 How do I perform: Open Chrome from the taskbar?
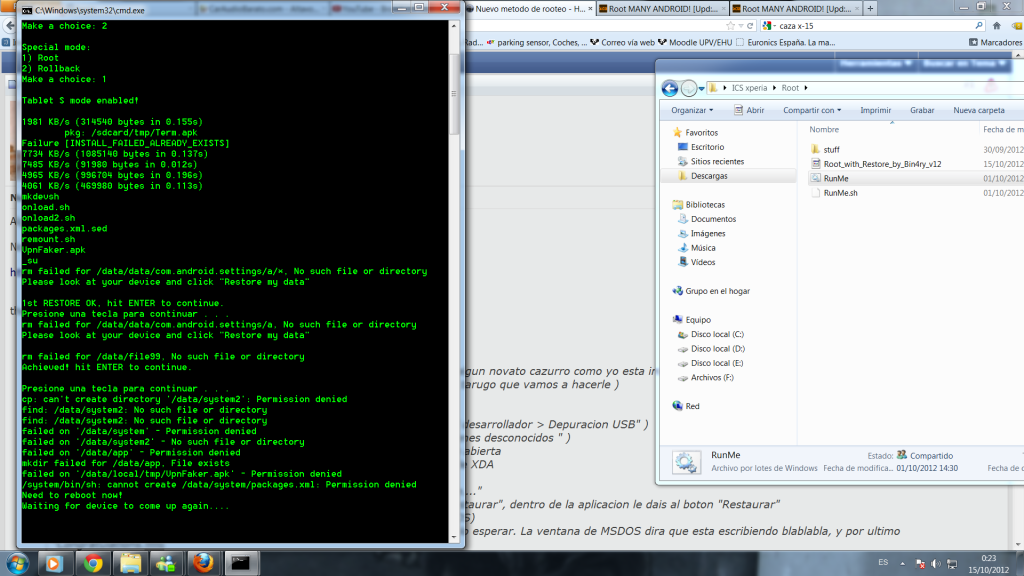(x=92, y=562)
